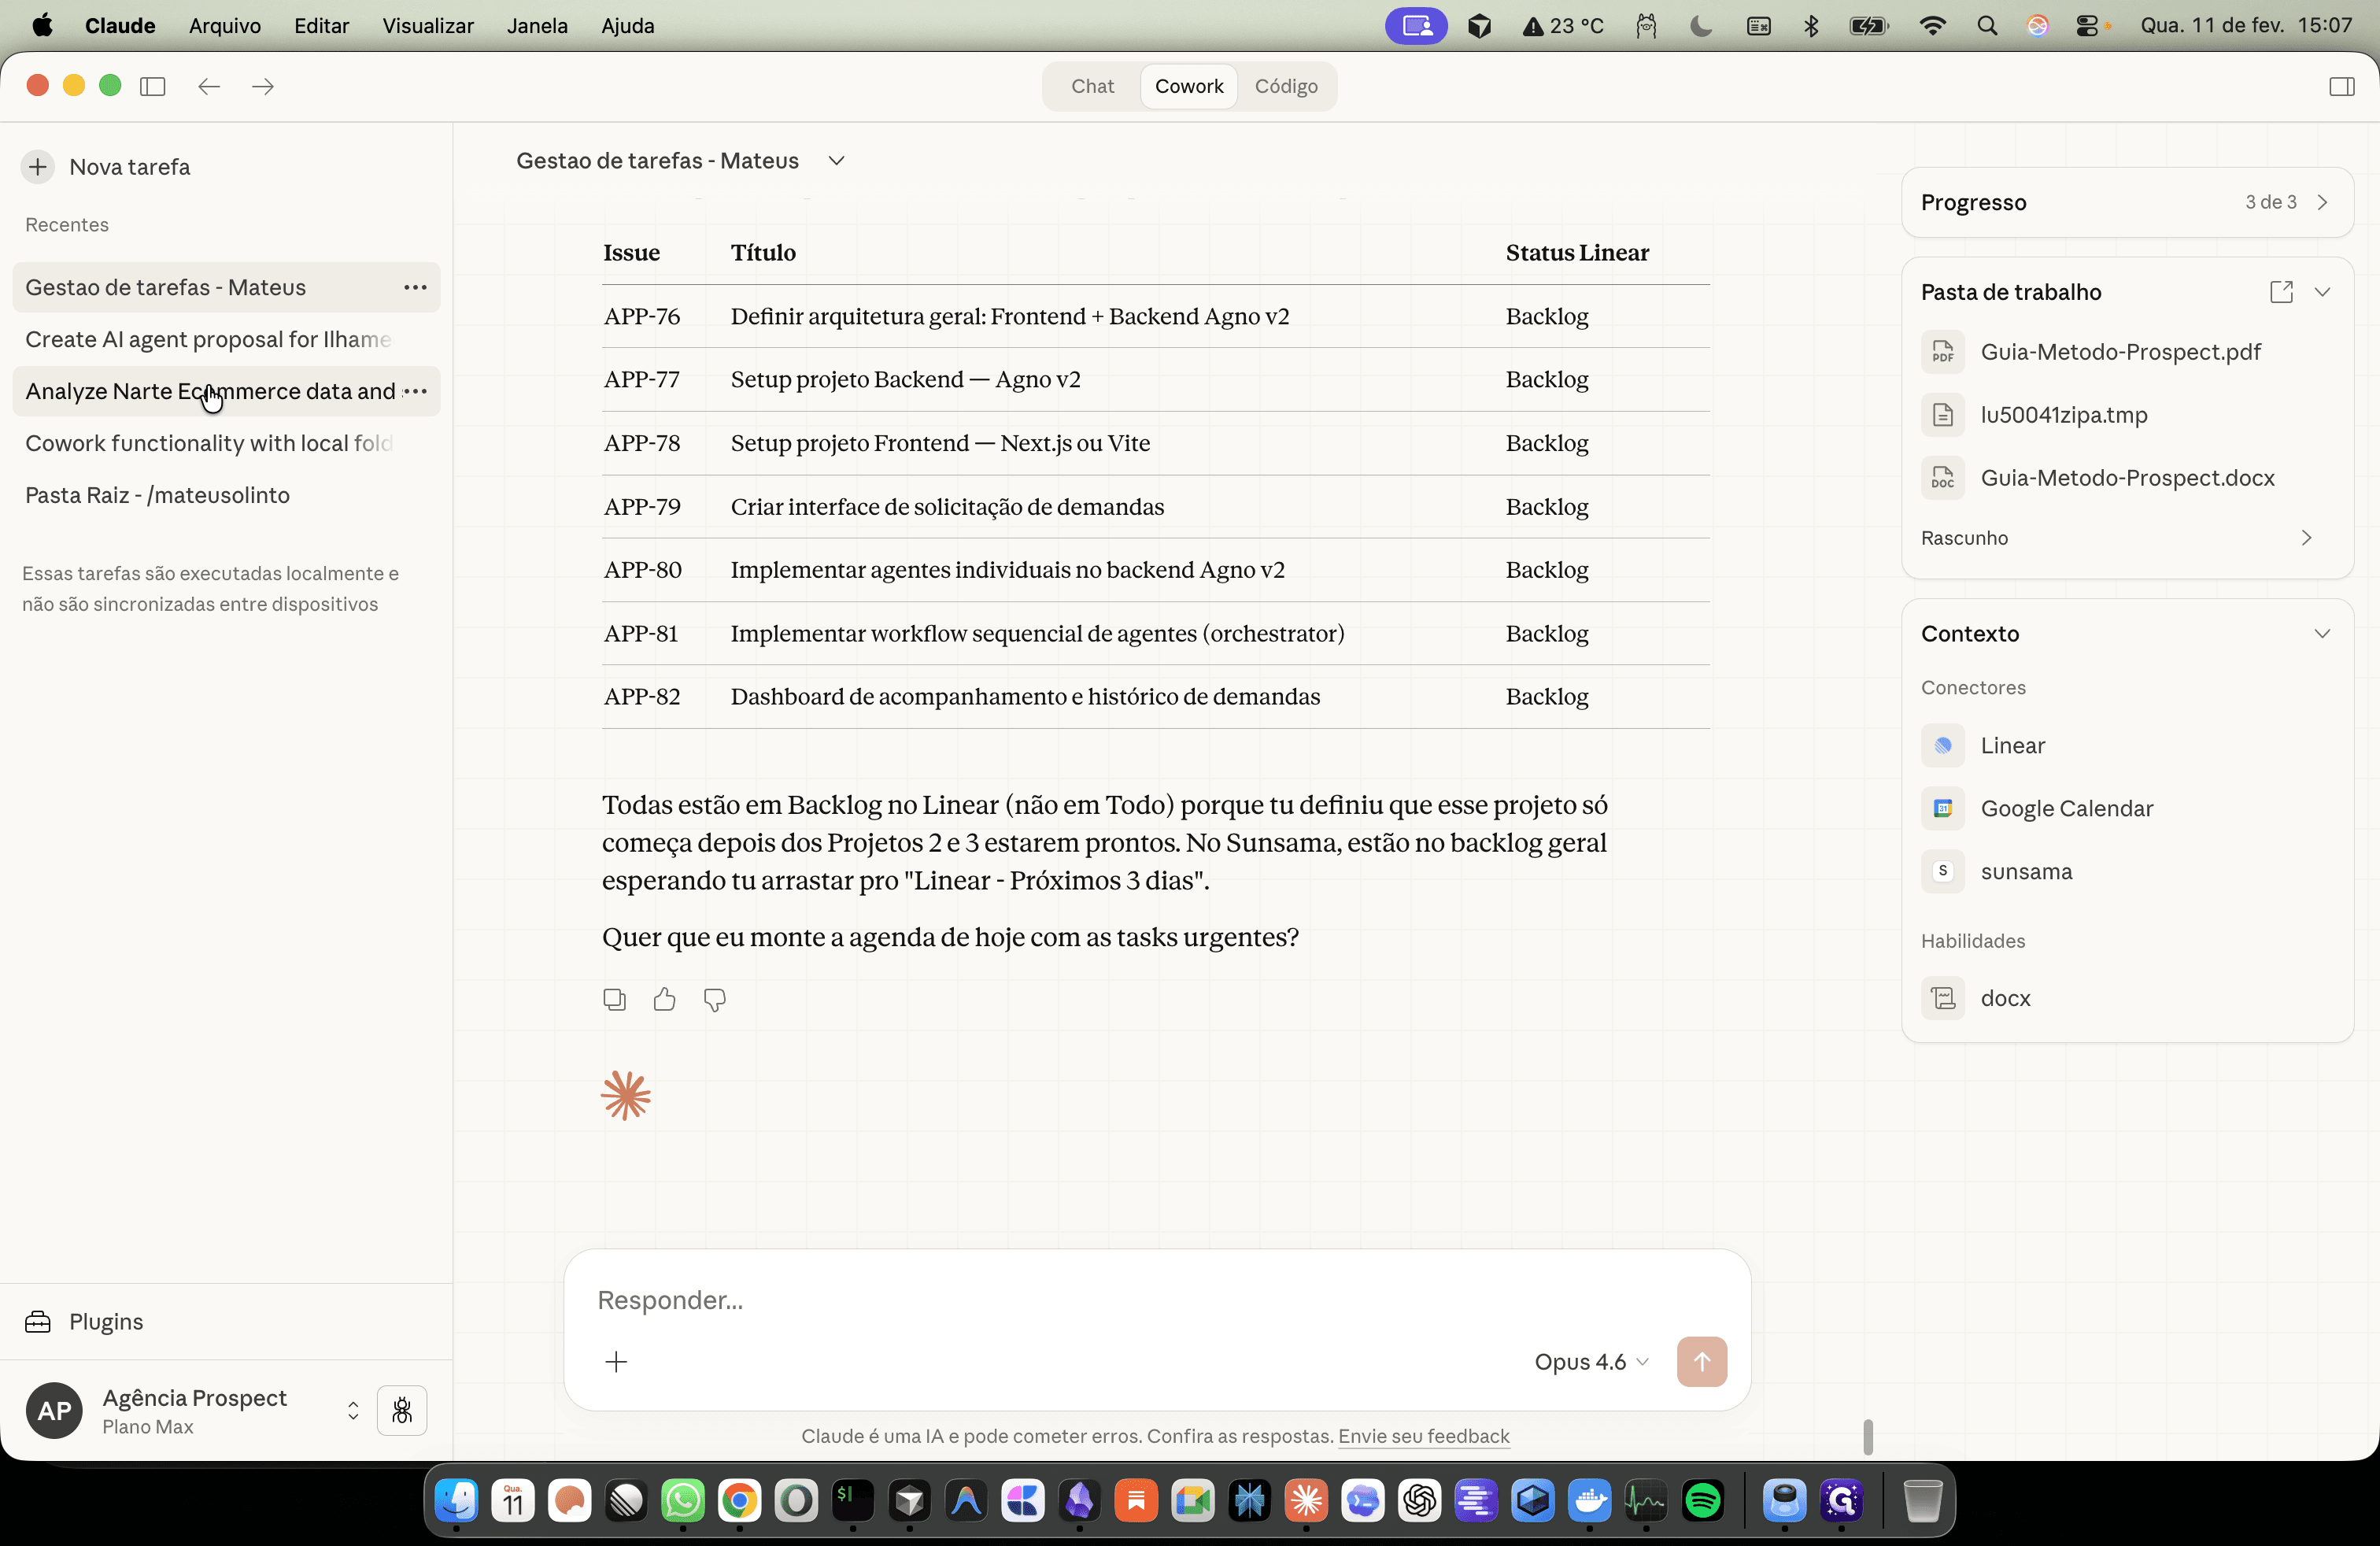
Task: Collapse the Pasta de trabalho panel
Action: pyautogui.click(x=2322, y=292)
